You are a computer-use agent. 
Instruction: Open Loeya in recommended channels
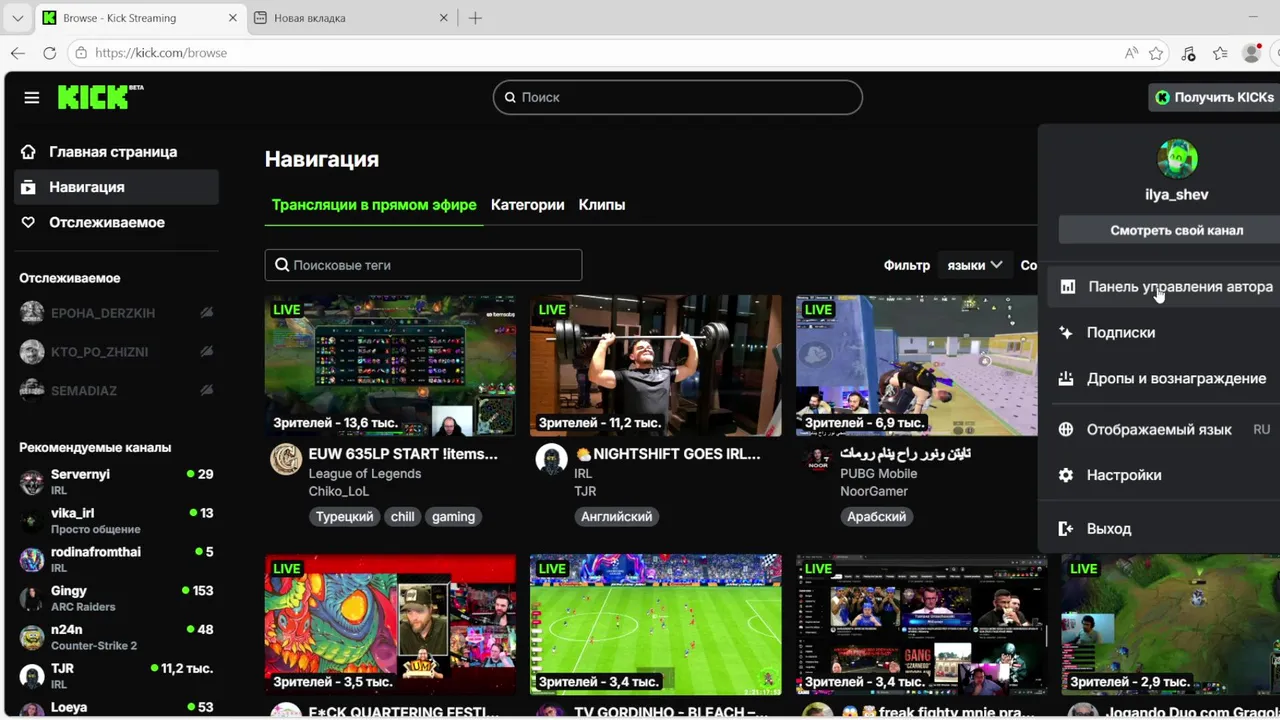[117, 707]
